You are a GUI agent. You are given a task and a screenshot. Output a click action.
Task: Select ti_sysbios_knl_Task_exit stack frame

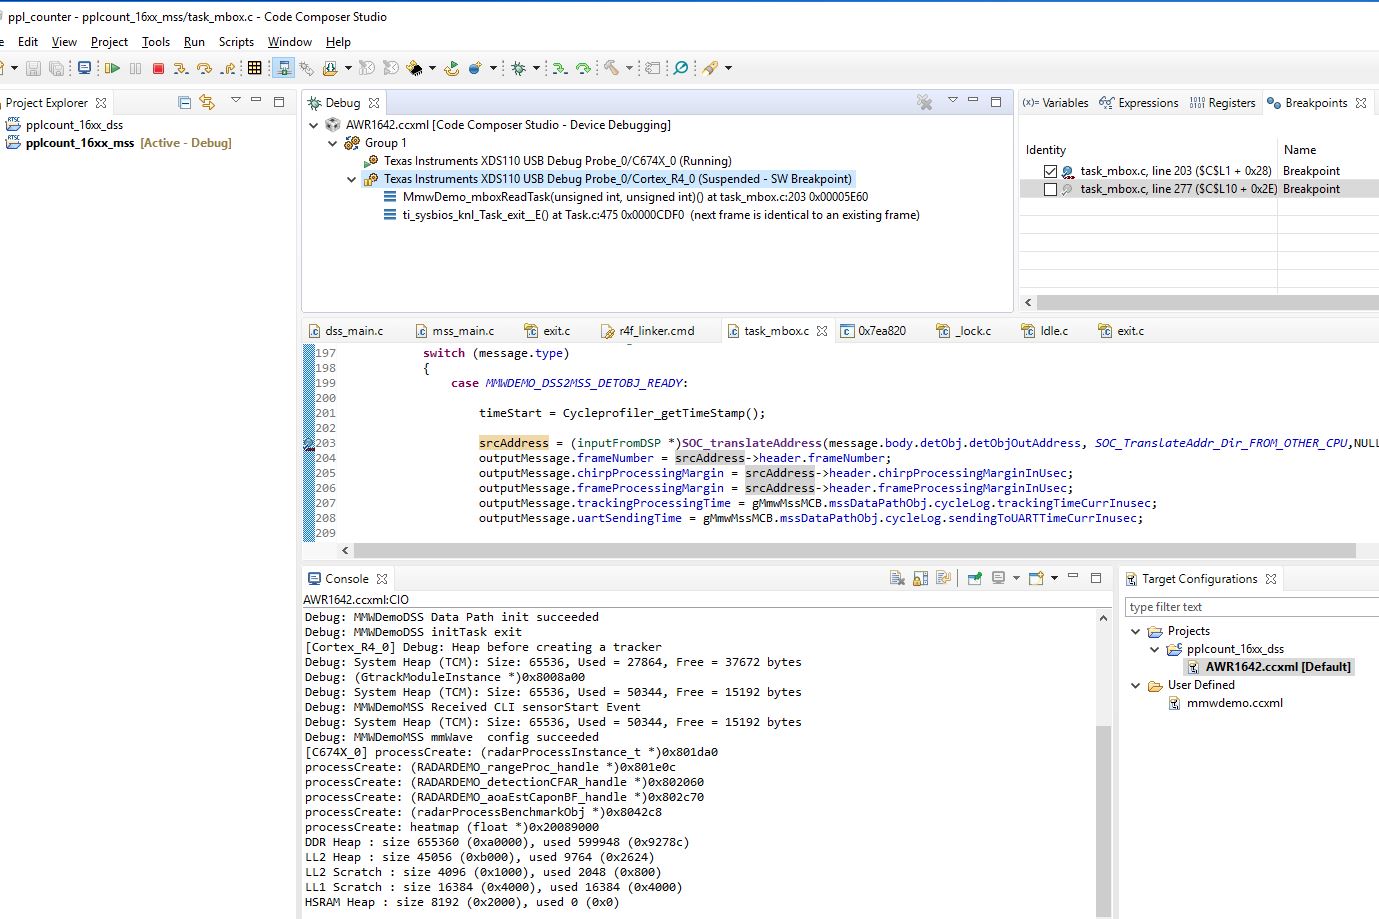tap(652, 215)
